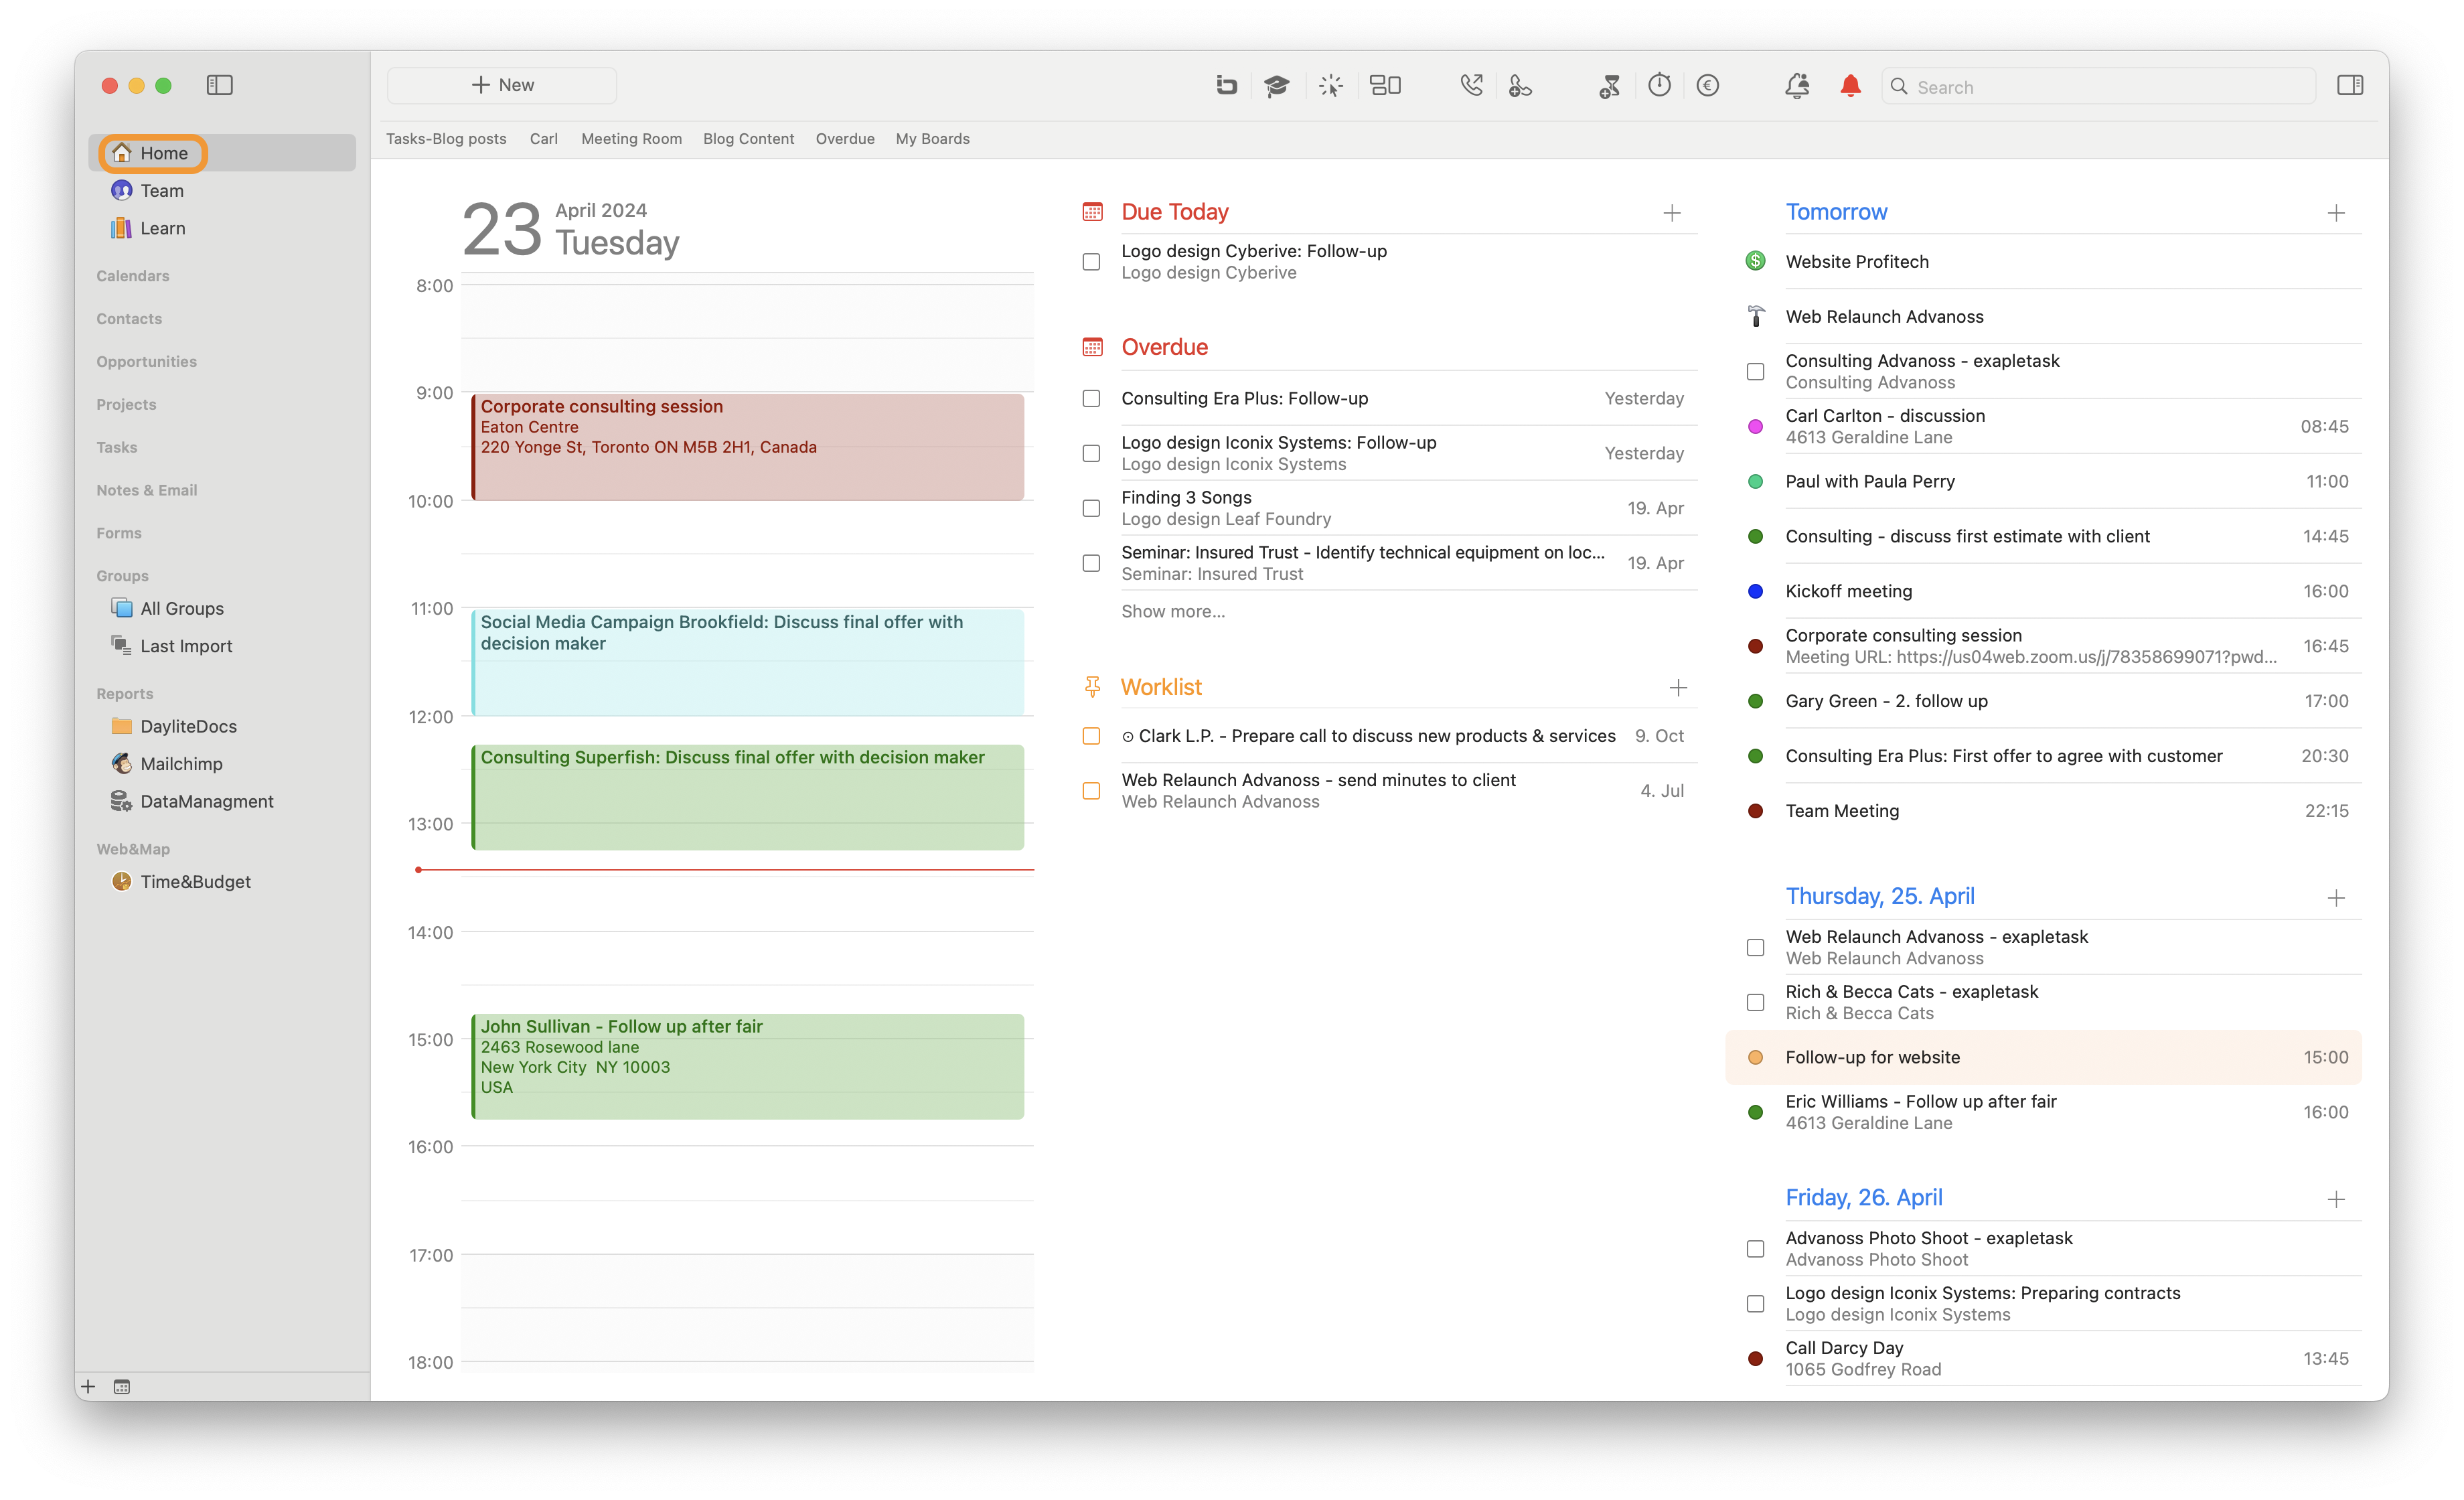This screenshot has width=2464, height=1500.
Task: Expand the Tasks sidebar section
Action: (x=117, y=448)
